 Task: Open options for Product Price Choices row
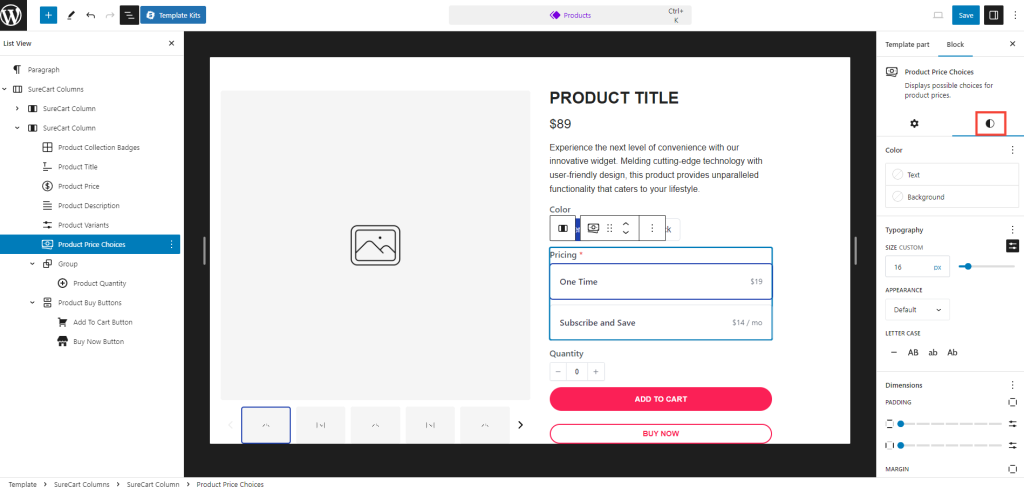click(171, 244)
